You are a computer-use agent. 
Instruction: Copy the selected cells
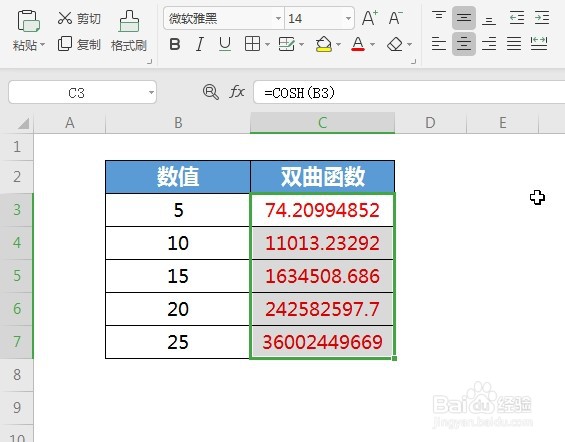[79, 44]
